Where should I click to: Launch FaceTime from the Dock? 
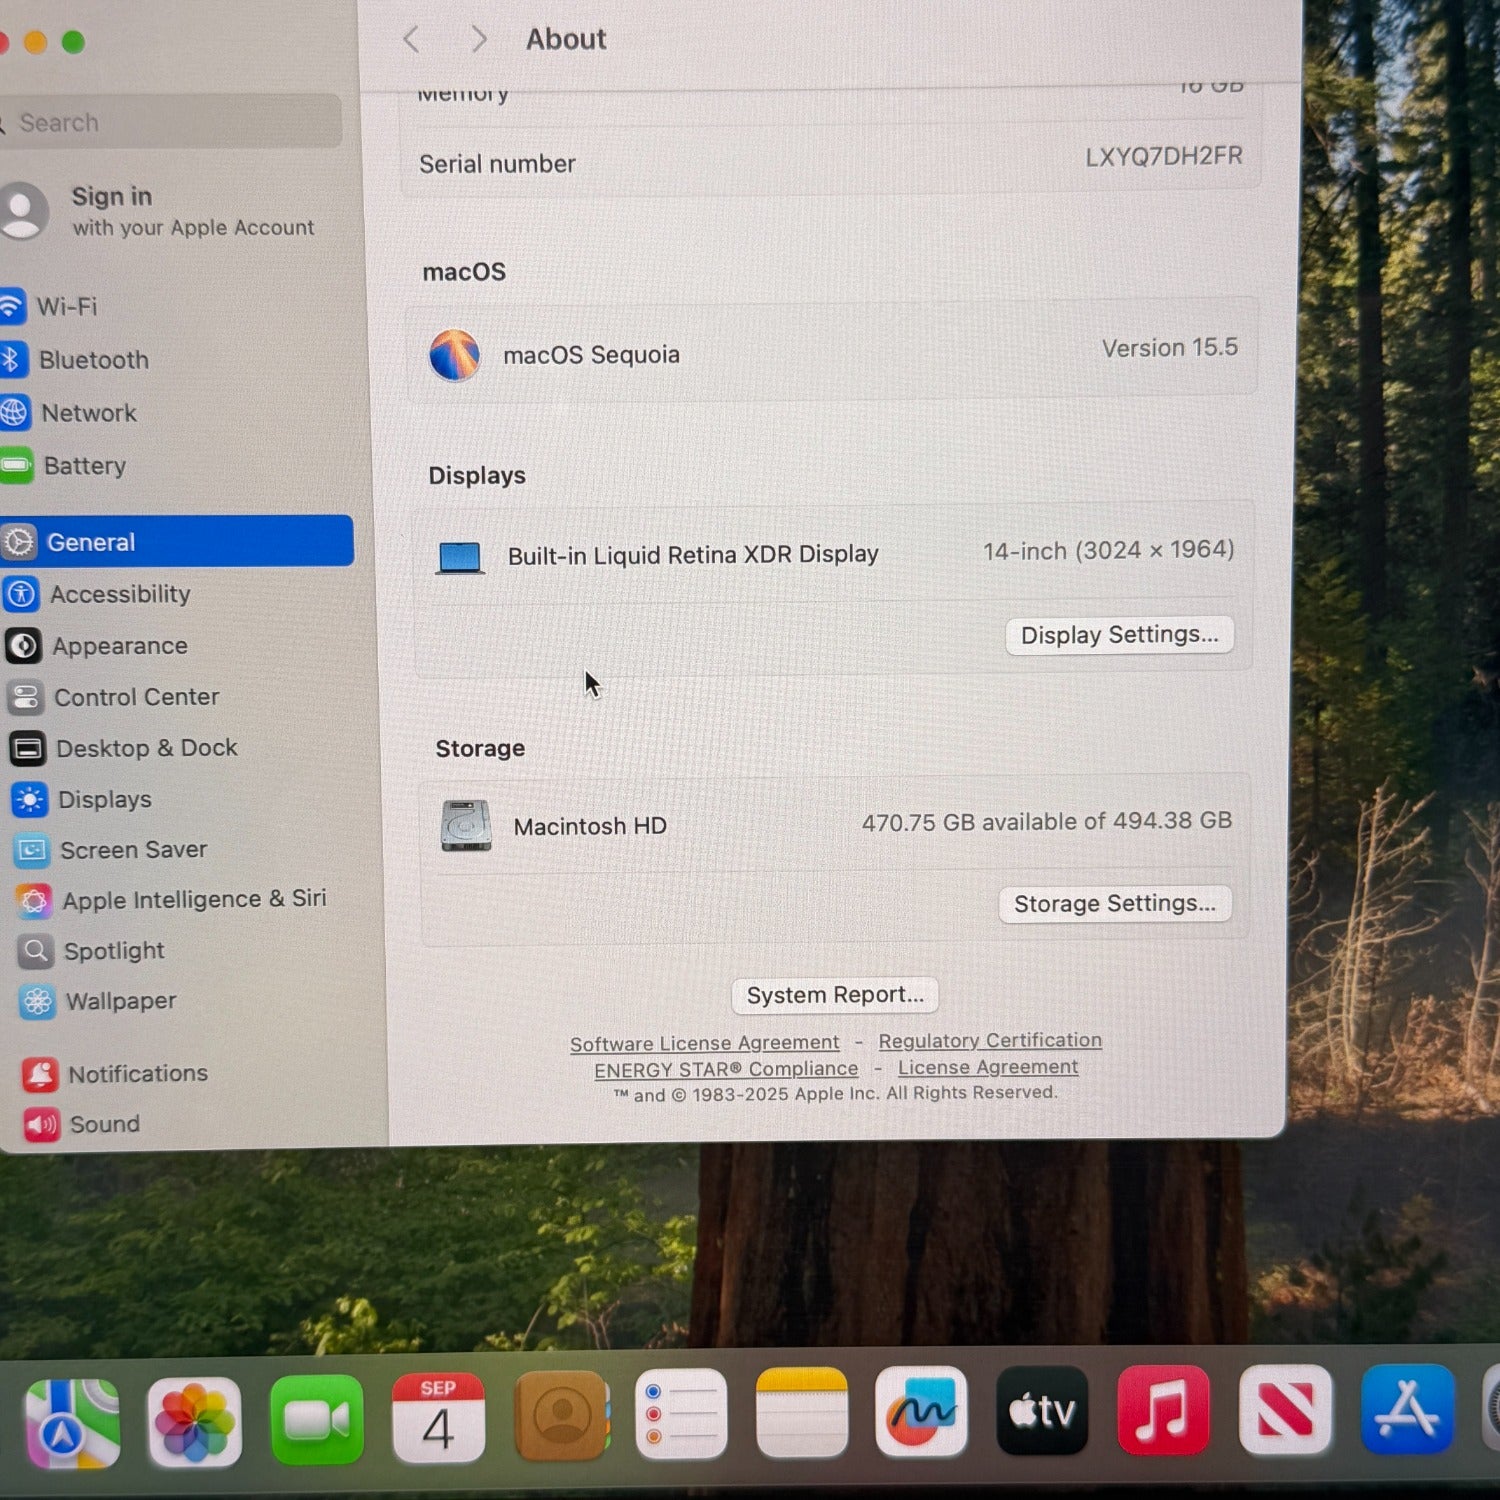316,1420
